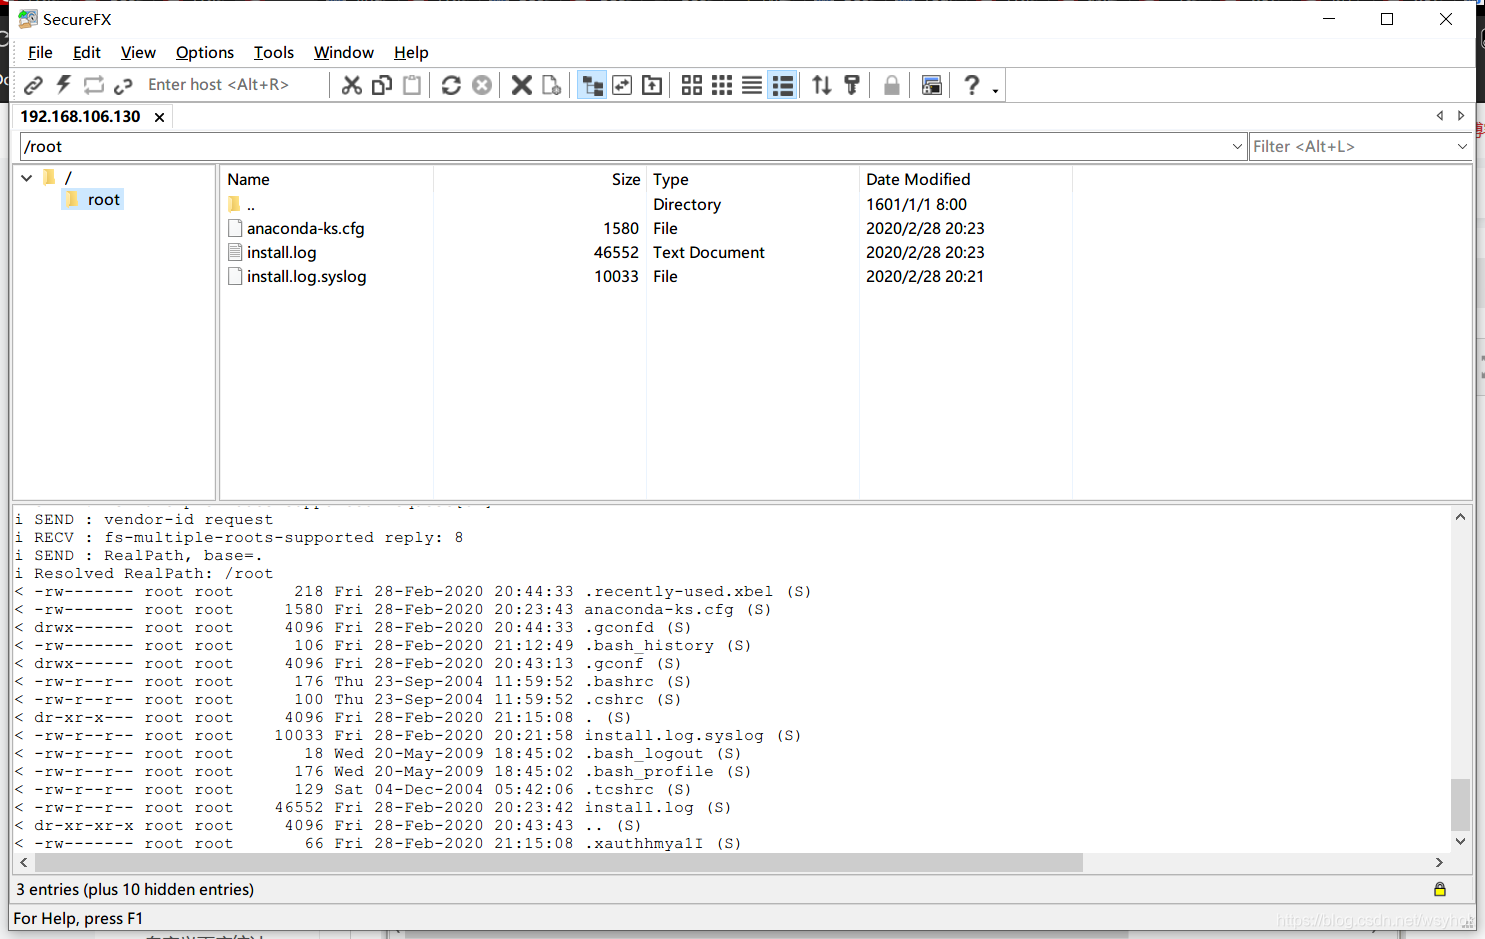This screenshot has height=939, width=1485.
Task: Click the Connect link icon in toolbar
Action: coord(33,85)
